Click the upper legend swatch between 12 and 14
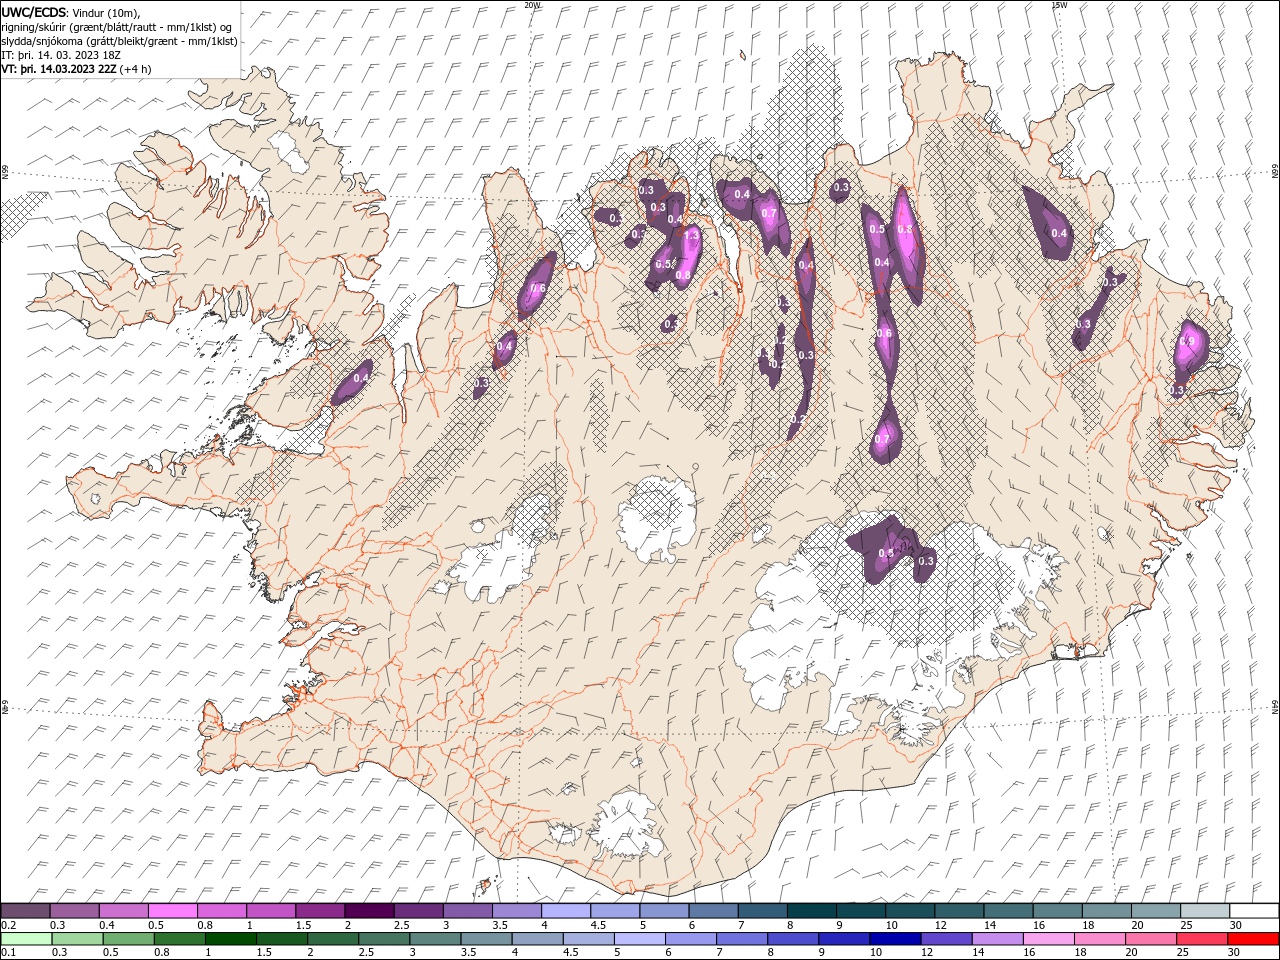The image size is (1280, 960). (959, 911)
